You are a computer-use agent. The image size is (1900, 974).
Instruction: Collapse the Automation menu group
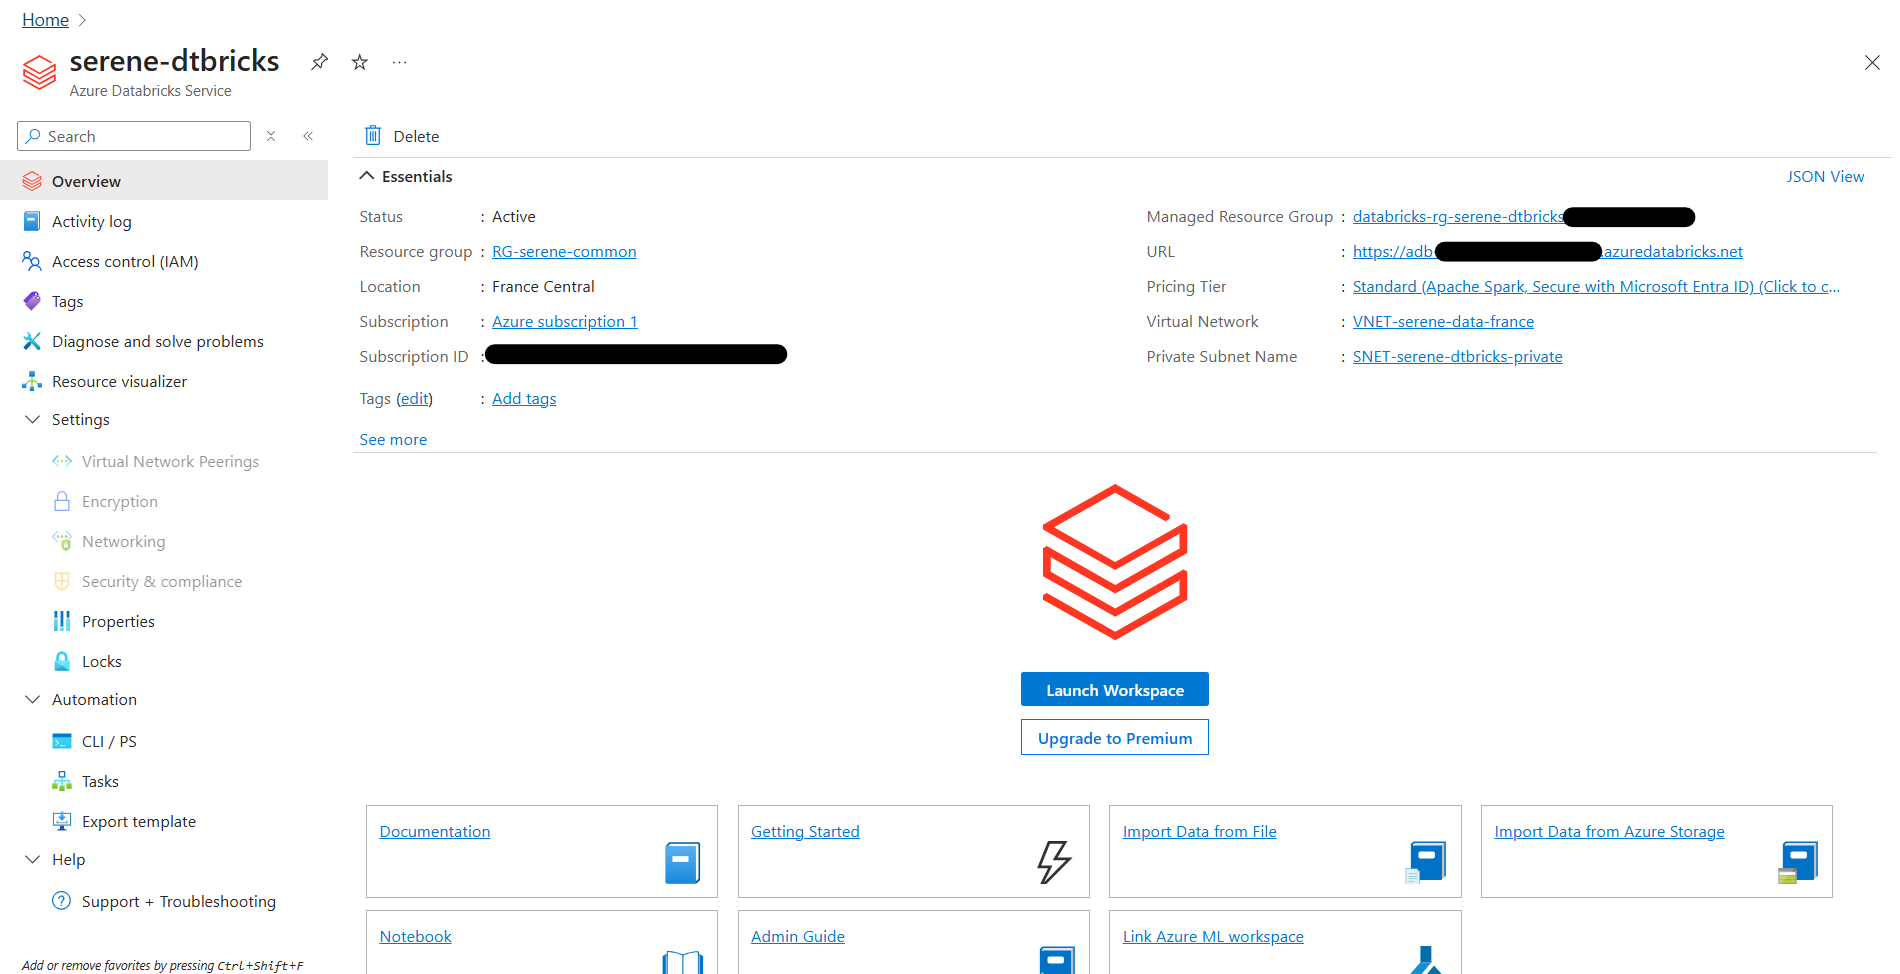point(32,699)
